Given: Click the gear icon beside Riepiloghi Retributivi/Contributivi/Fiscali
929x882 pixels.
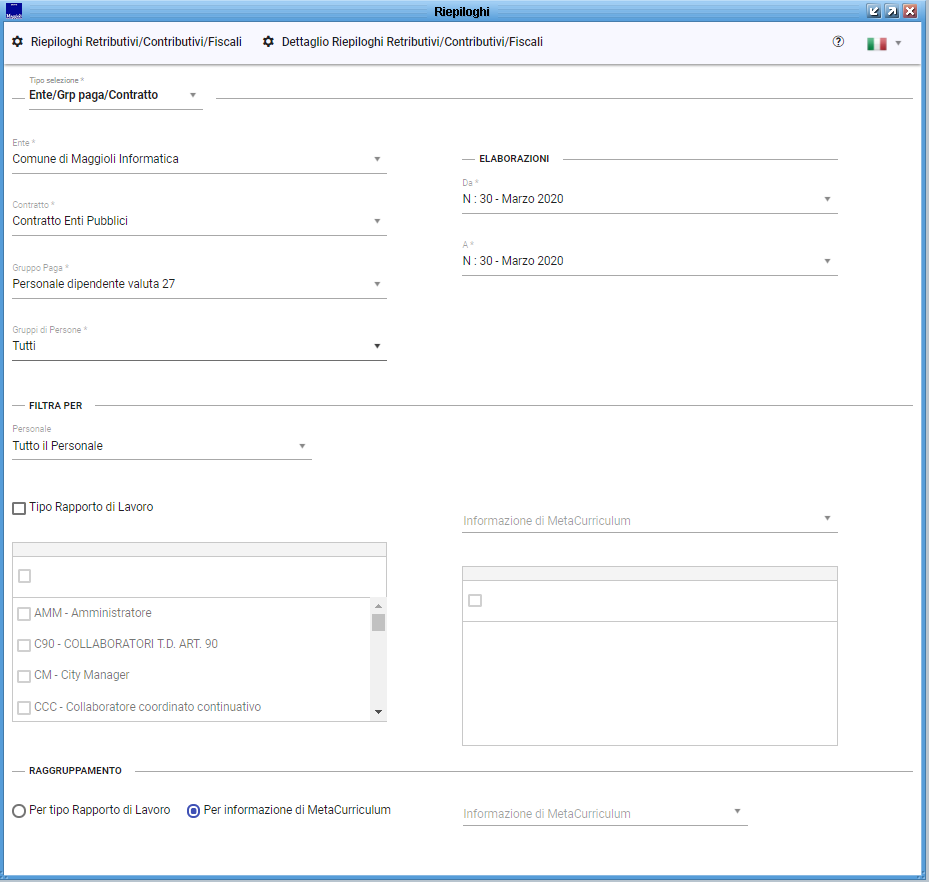Looking at the screenshot, I should (17, 42).
